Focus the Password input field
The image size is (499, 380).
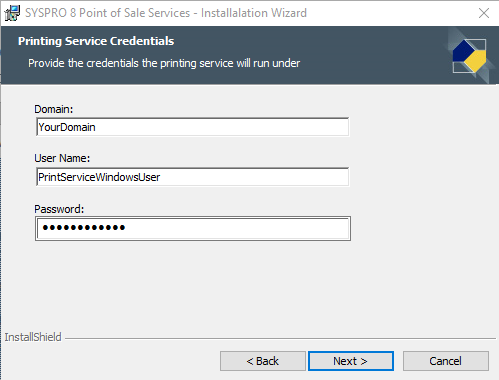point(193,228)
